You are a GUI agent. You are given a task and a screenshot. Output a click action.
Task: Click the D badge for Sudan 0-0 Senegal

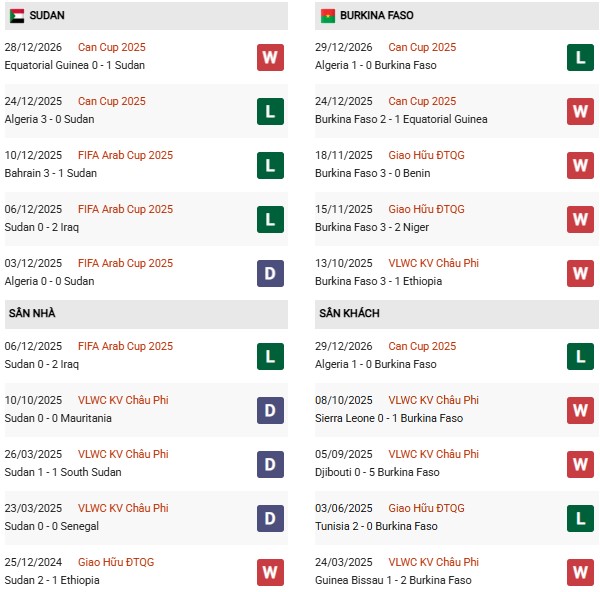(270, 517)
